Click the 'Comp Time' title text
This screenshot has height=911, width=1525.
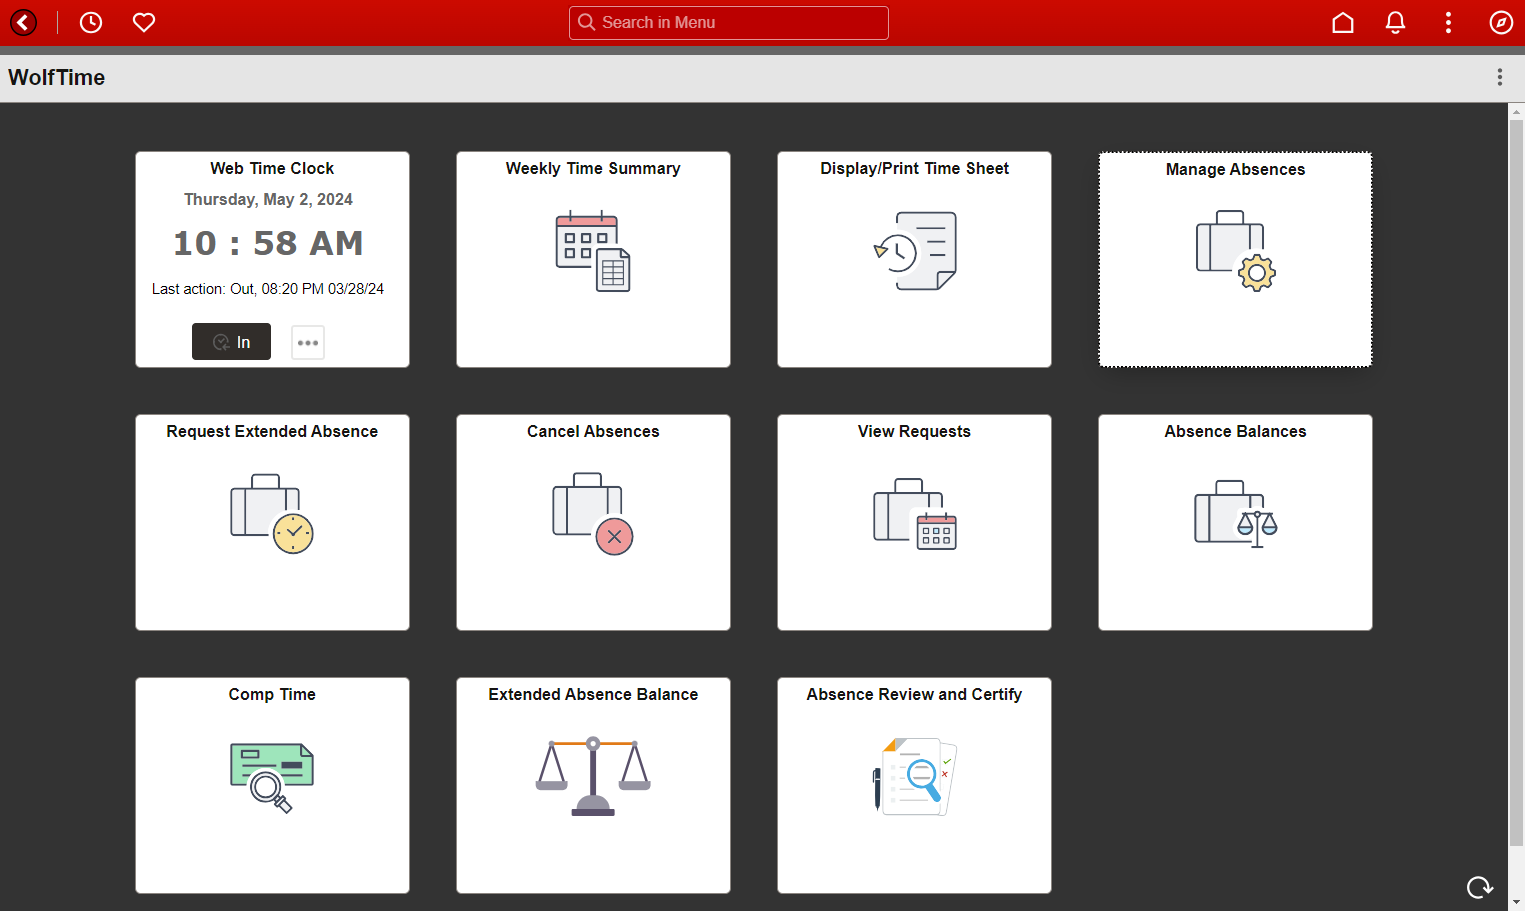point(272,694)
